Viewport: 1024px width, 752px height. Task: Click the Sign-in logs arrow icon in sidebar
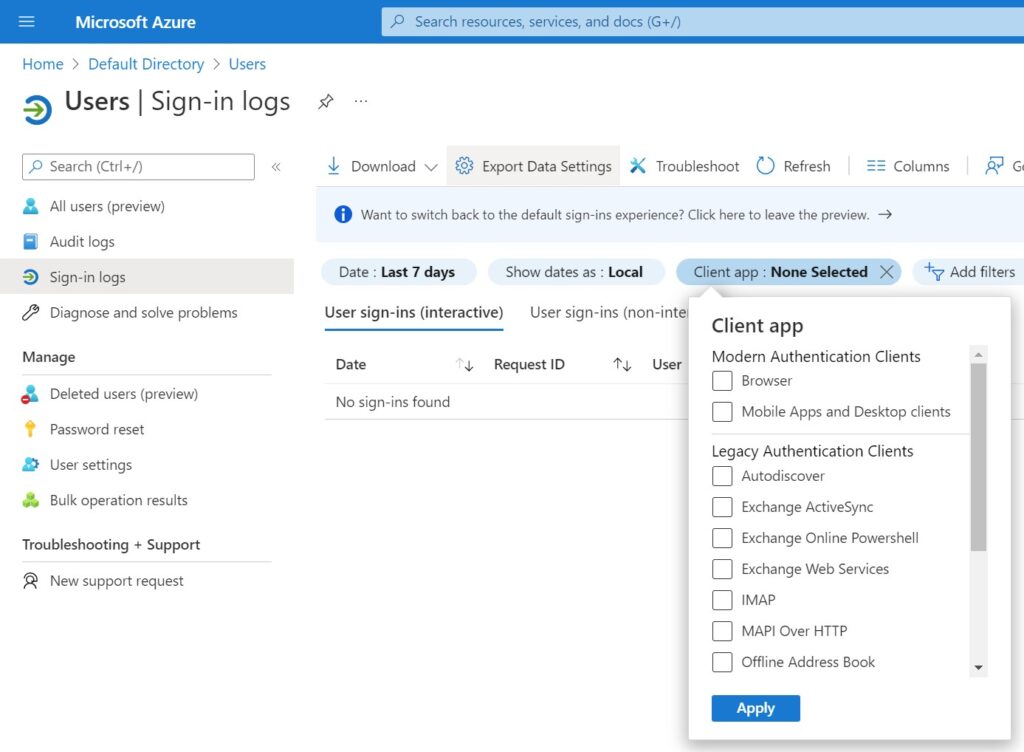click(x=30, y=277)
